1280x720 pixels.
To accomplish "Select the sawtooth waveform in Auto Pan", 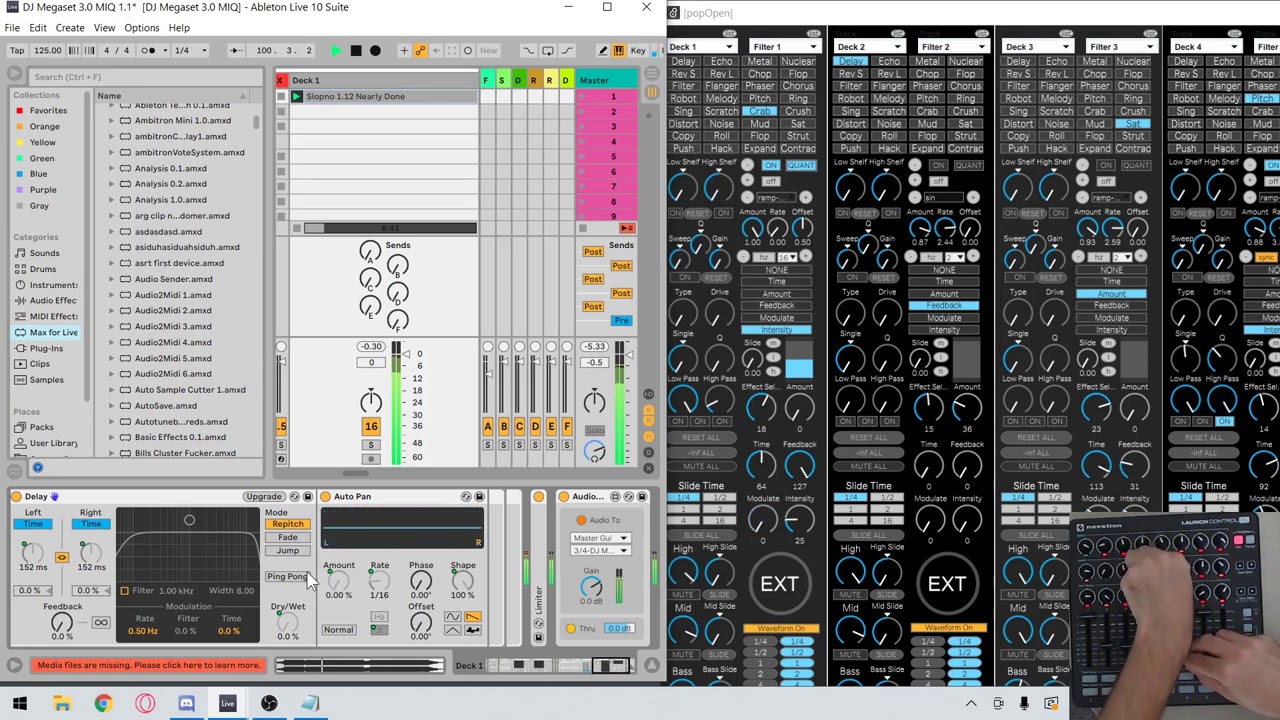I will pos(472,617).
